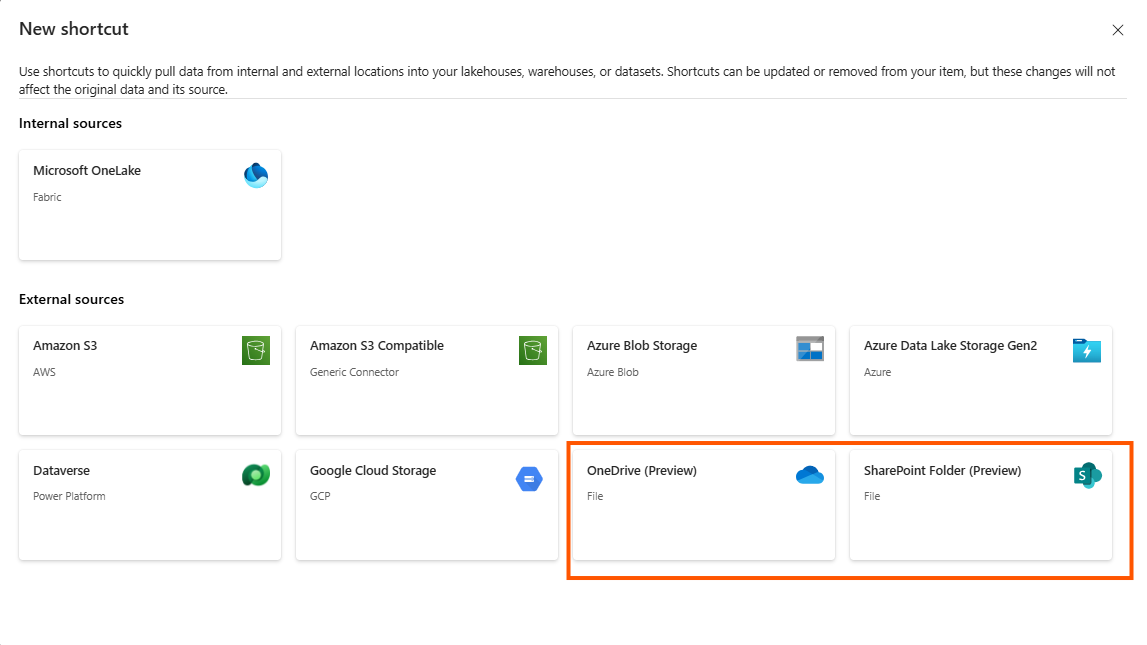Viewport: 1147px width, 645px height.
Task: Click the External sources section heading
Action: click(x=71, y=298)
